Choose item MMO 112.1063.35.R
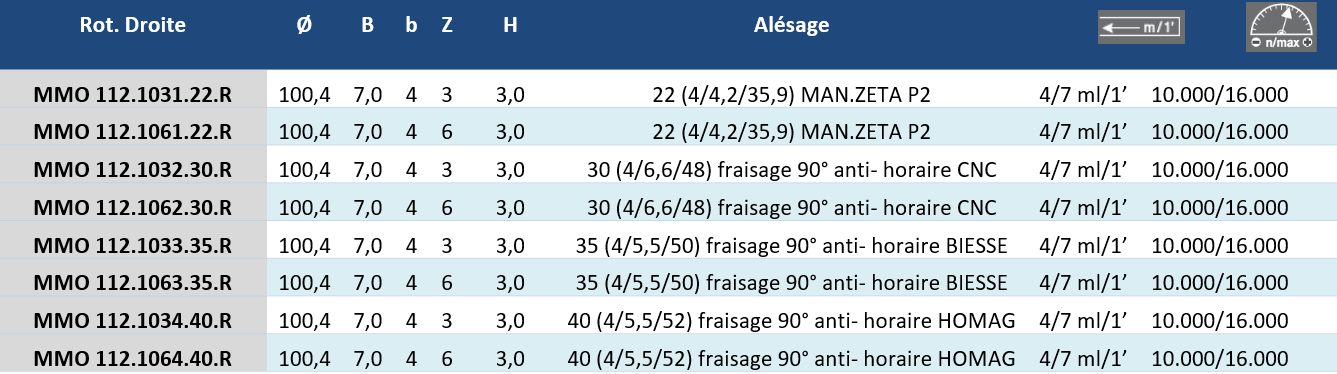1337x374 pixels. pyautogui.click(x=133, y=284)
